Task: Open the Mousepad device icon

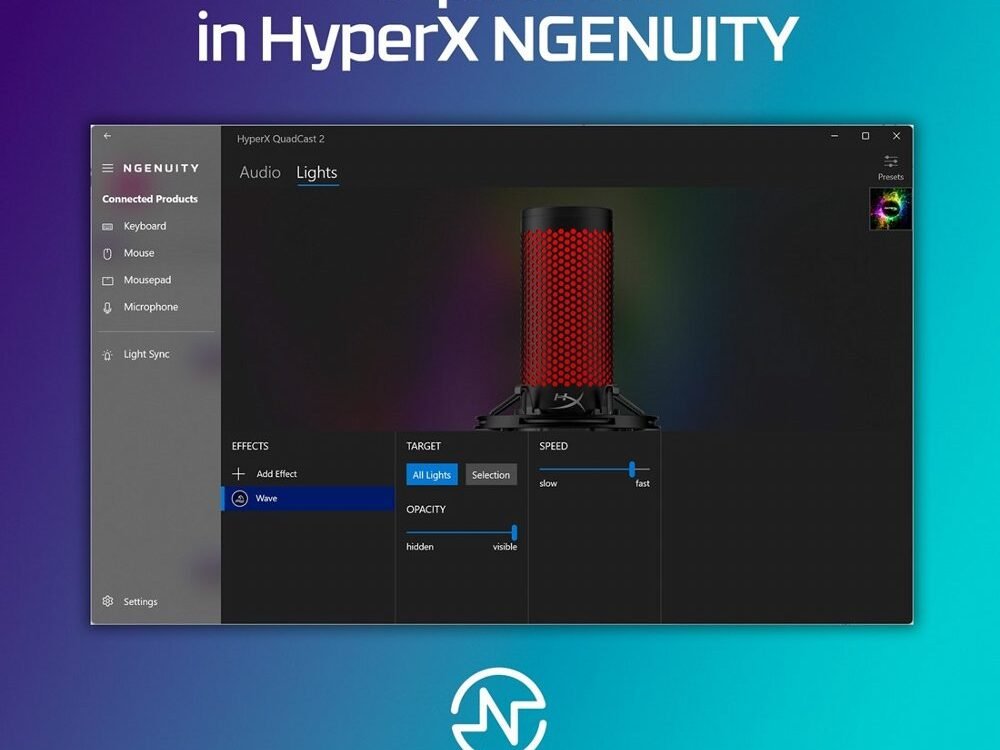Action: tap(108, 281)
